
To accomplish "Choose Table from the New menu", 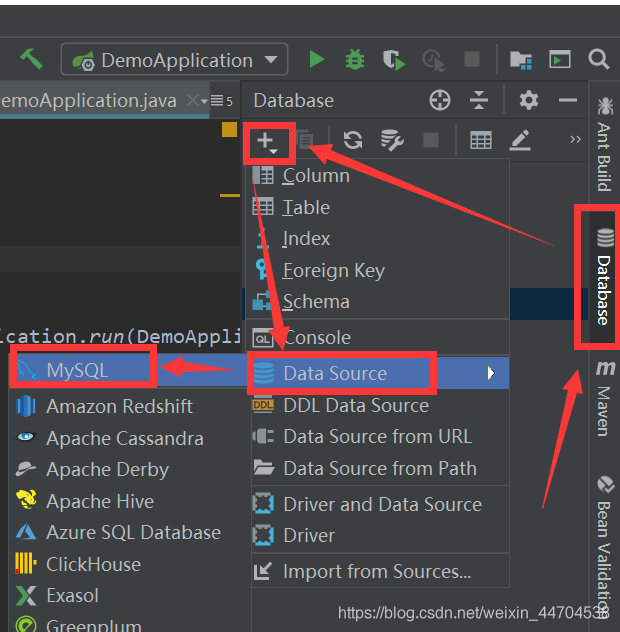I will 378,208.
